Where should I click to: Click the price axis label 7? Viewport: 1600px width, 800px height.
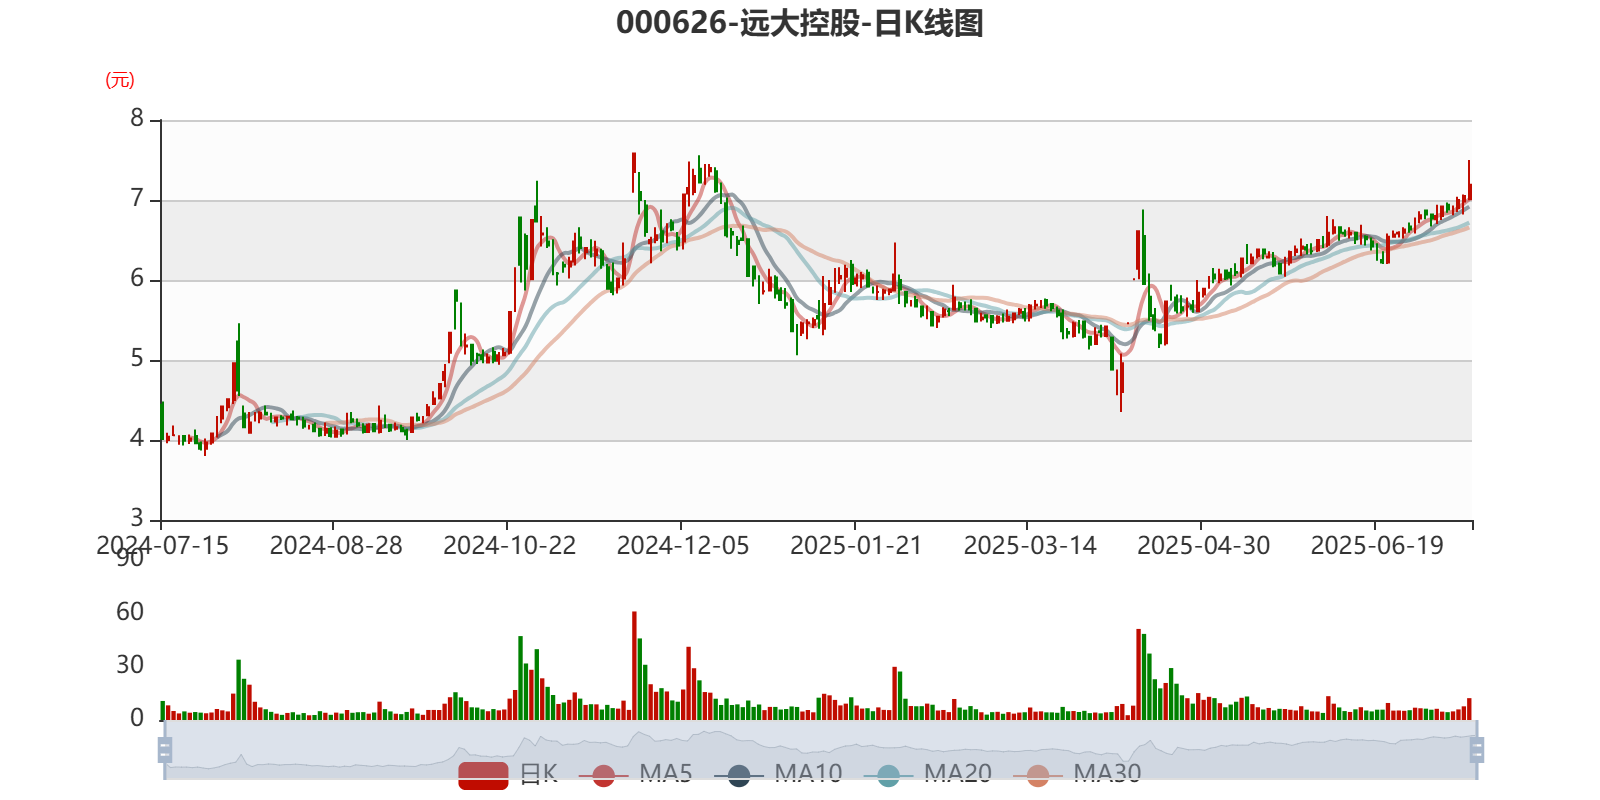point(137,199)
